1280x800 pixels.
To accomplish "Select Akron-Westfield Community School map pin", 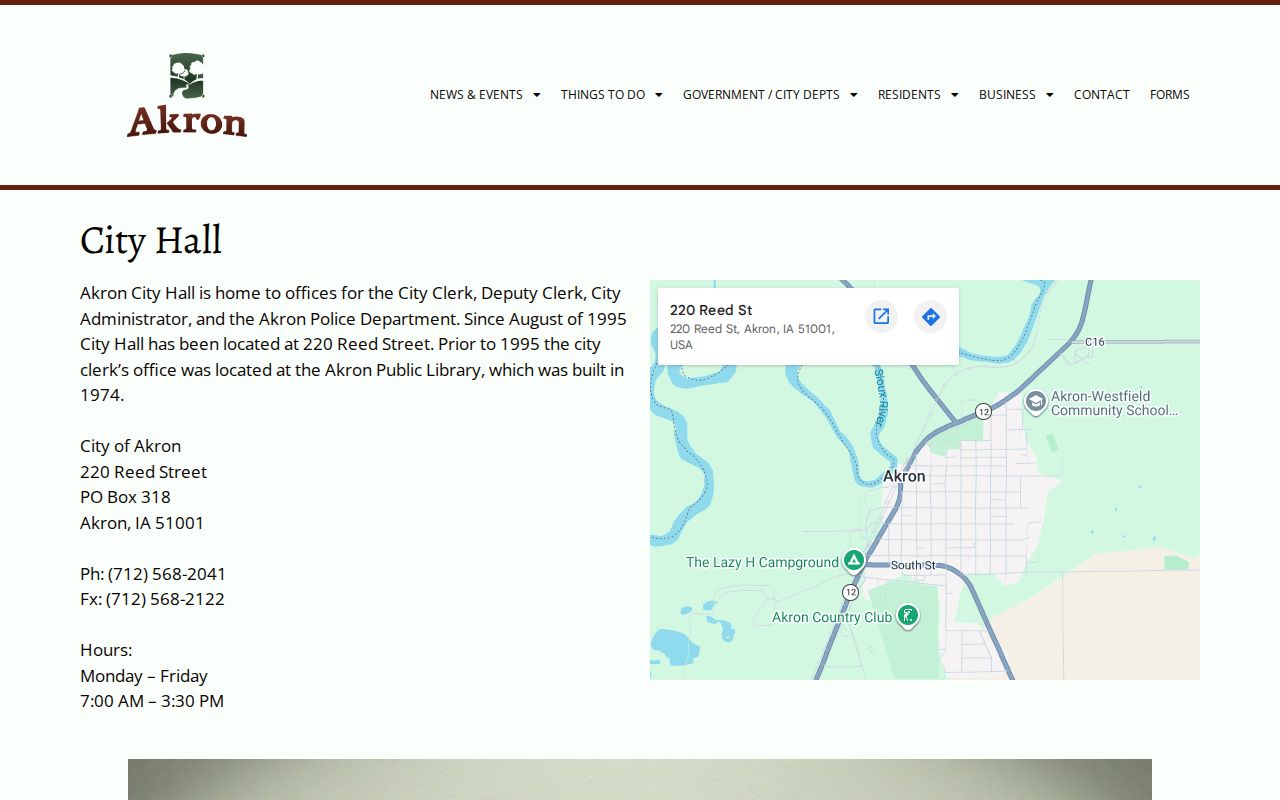I will (x=1036, y=402).
